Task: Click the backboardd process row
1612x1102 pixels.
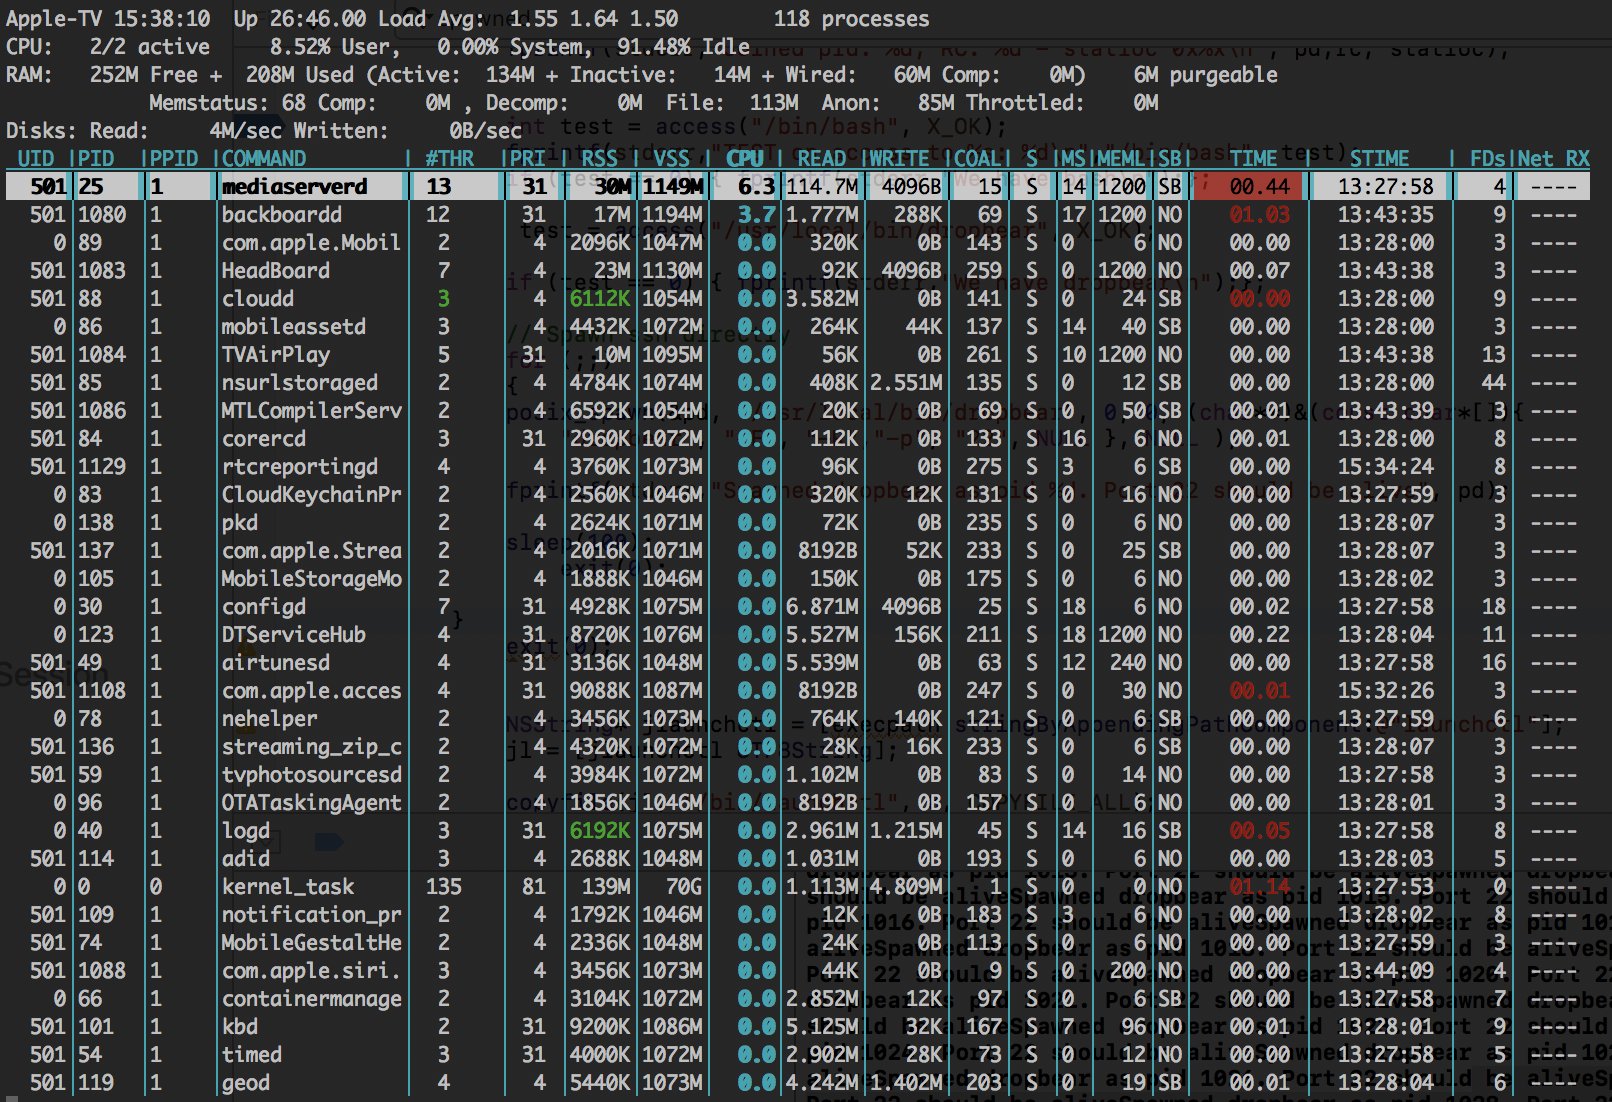Action: point(797,214)
